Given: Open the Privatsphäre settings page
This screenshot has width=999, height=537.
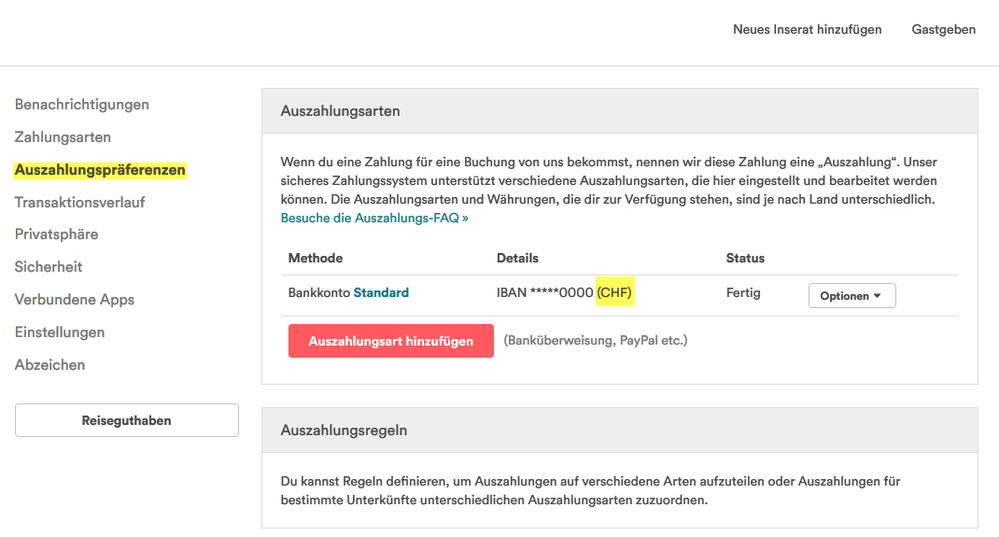Looking at the screenshot, I should coord(56,234).
